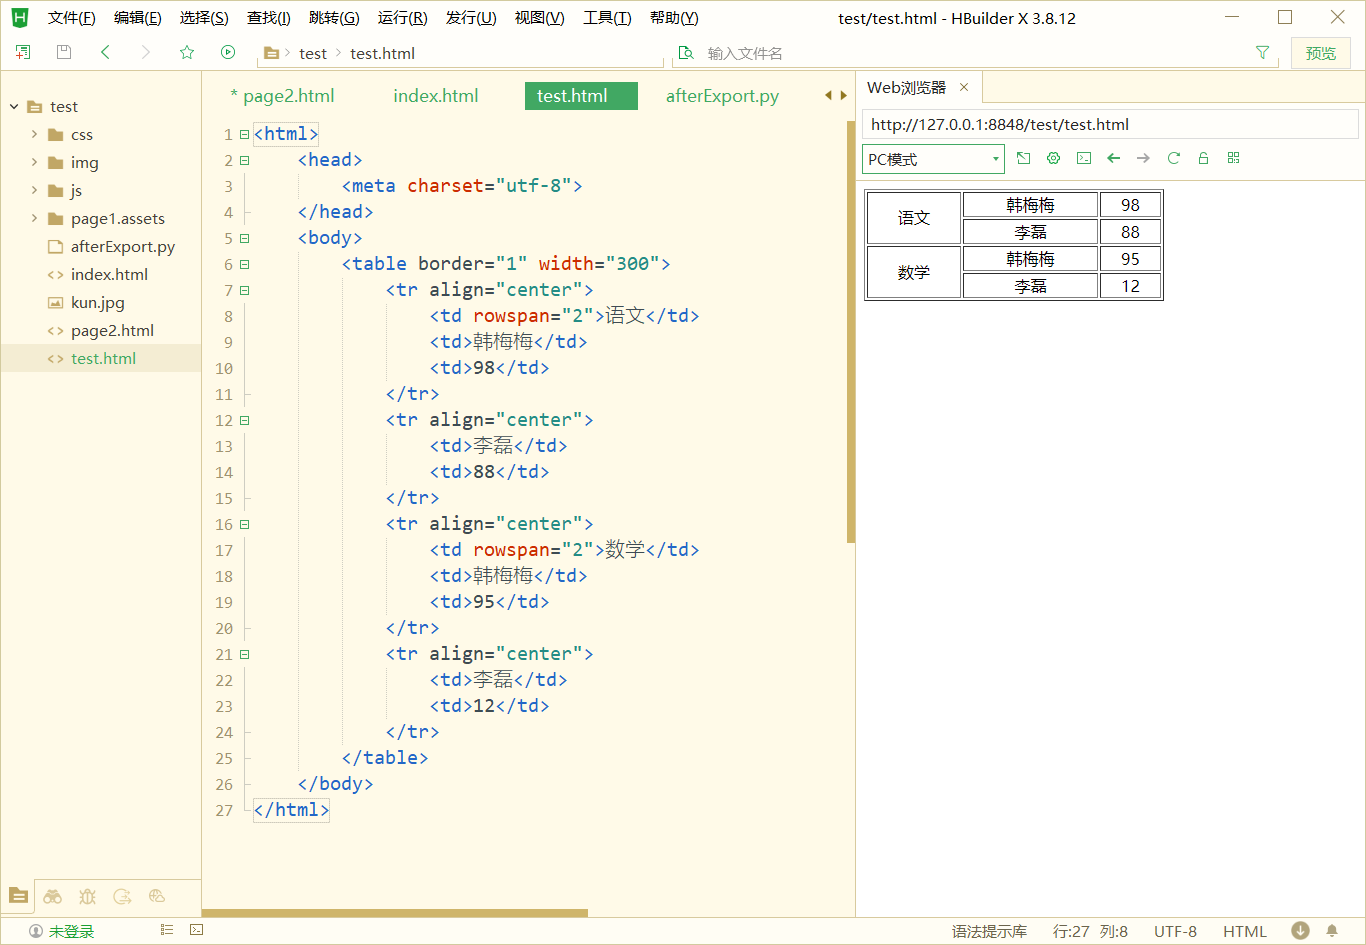Open built-in browser settings gear
Image resolution: width=1366 pixels, height=945 pixels.
point(1053,158)
